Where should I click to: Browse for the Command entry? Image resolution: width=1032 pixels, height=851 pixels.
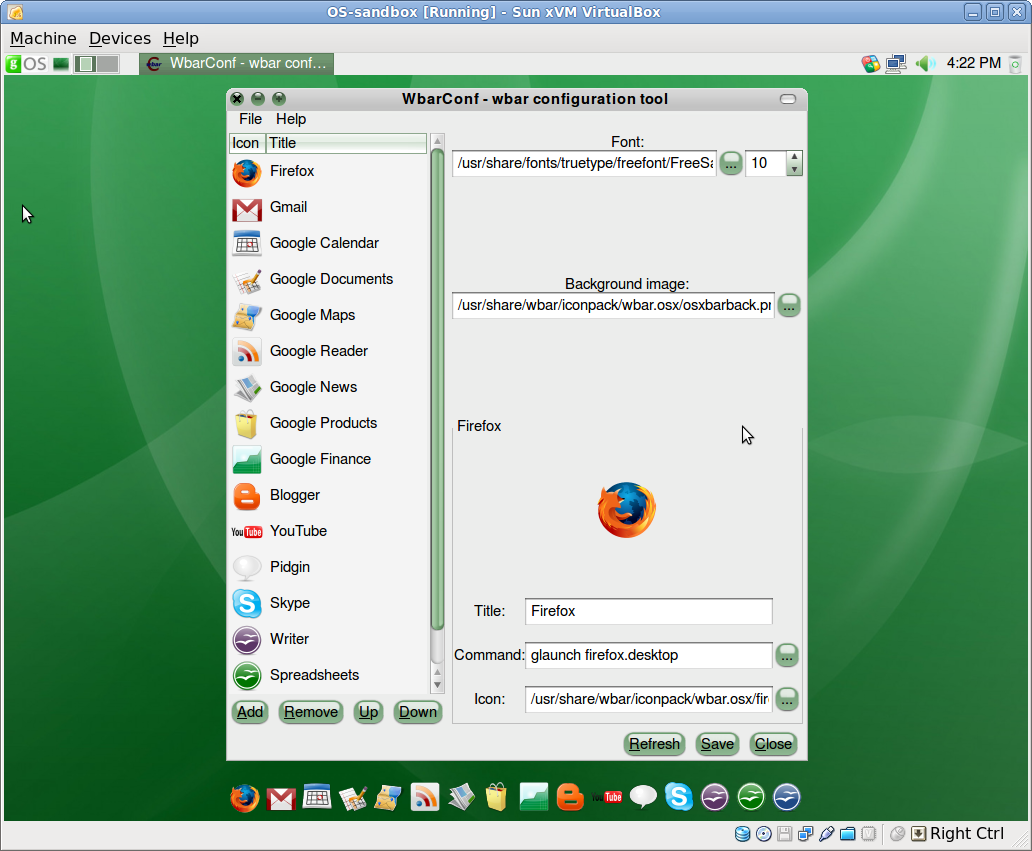(787, 656)
